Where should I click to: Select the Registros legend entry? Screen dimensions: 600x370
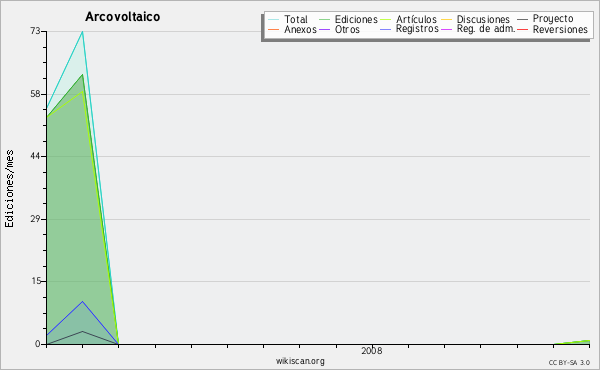click(x=409, y=29)
